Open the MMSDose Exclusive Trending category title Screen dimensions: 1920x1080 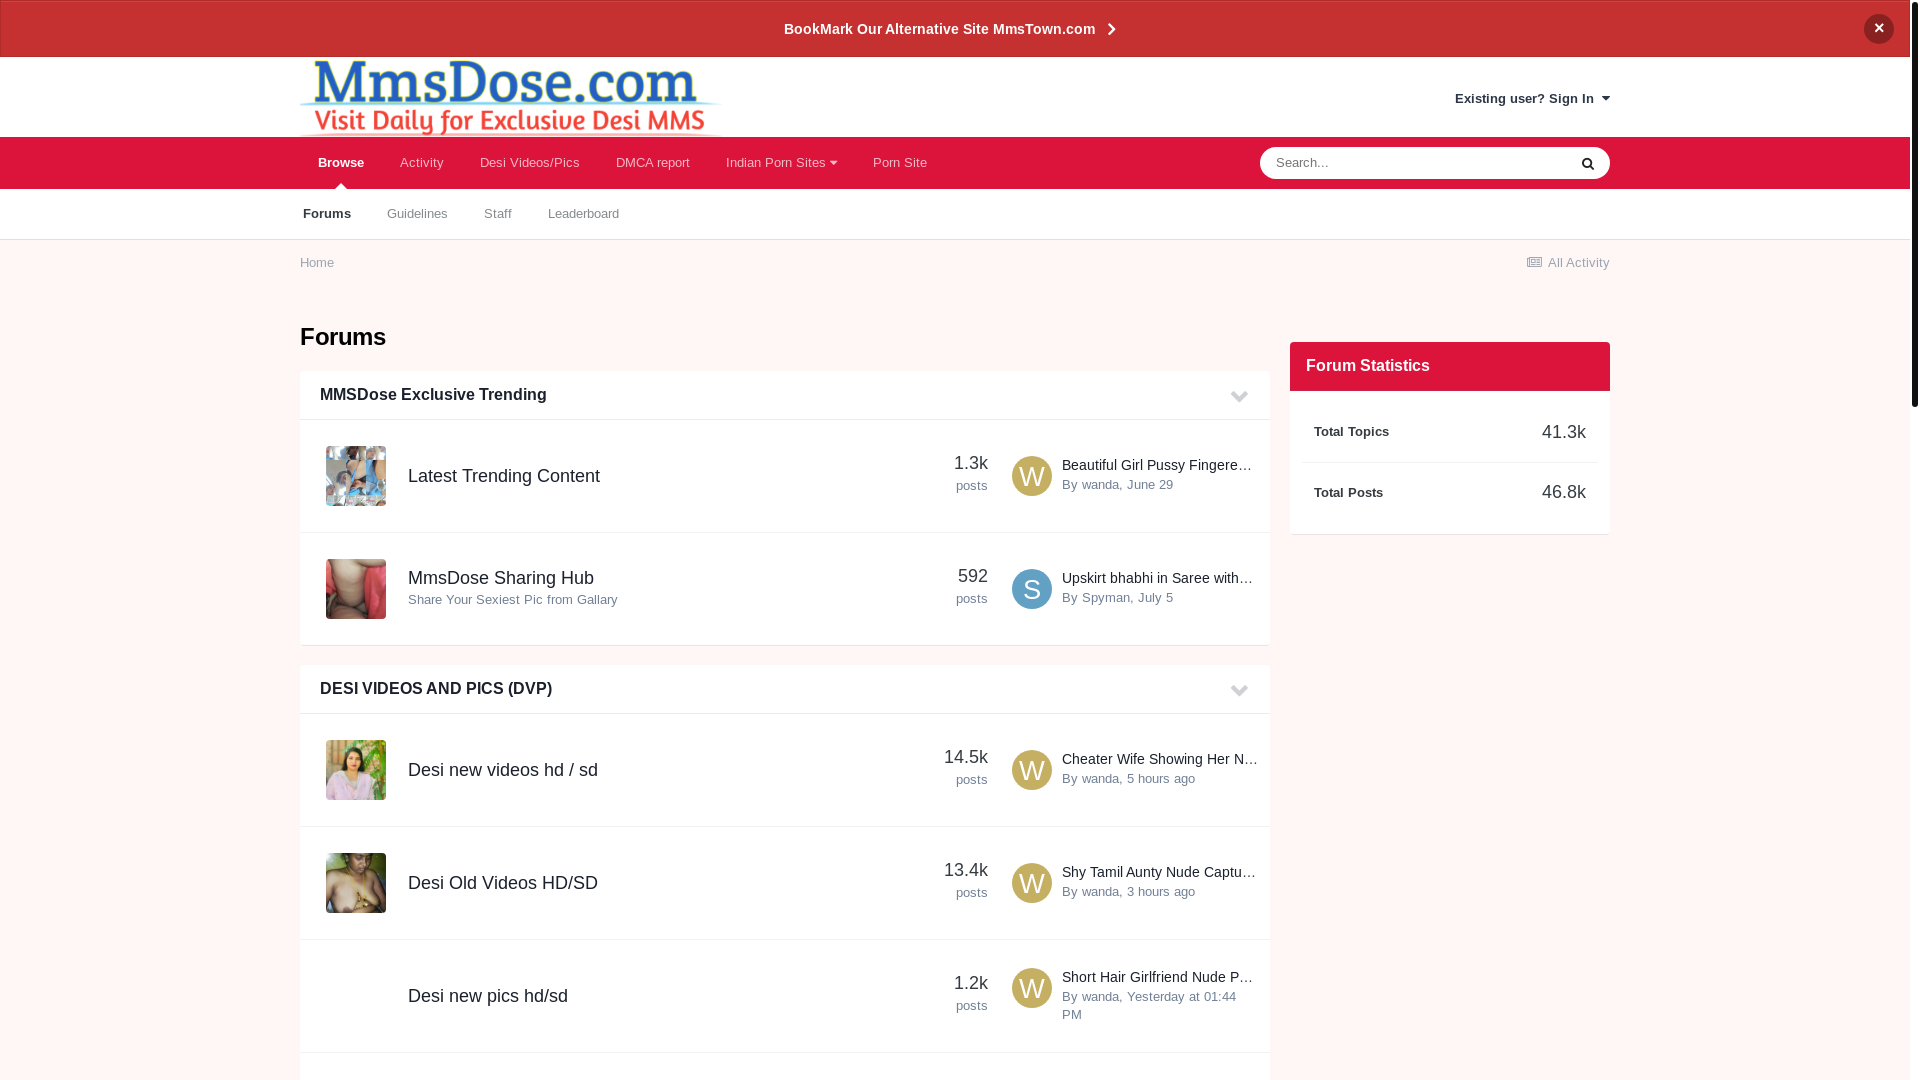(x=433, y=395)
